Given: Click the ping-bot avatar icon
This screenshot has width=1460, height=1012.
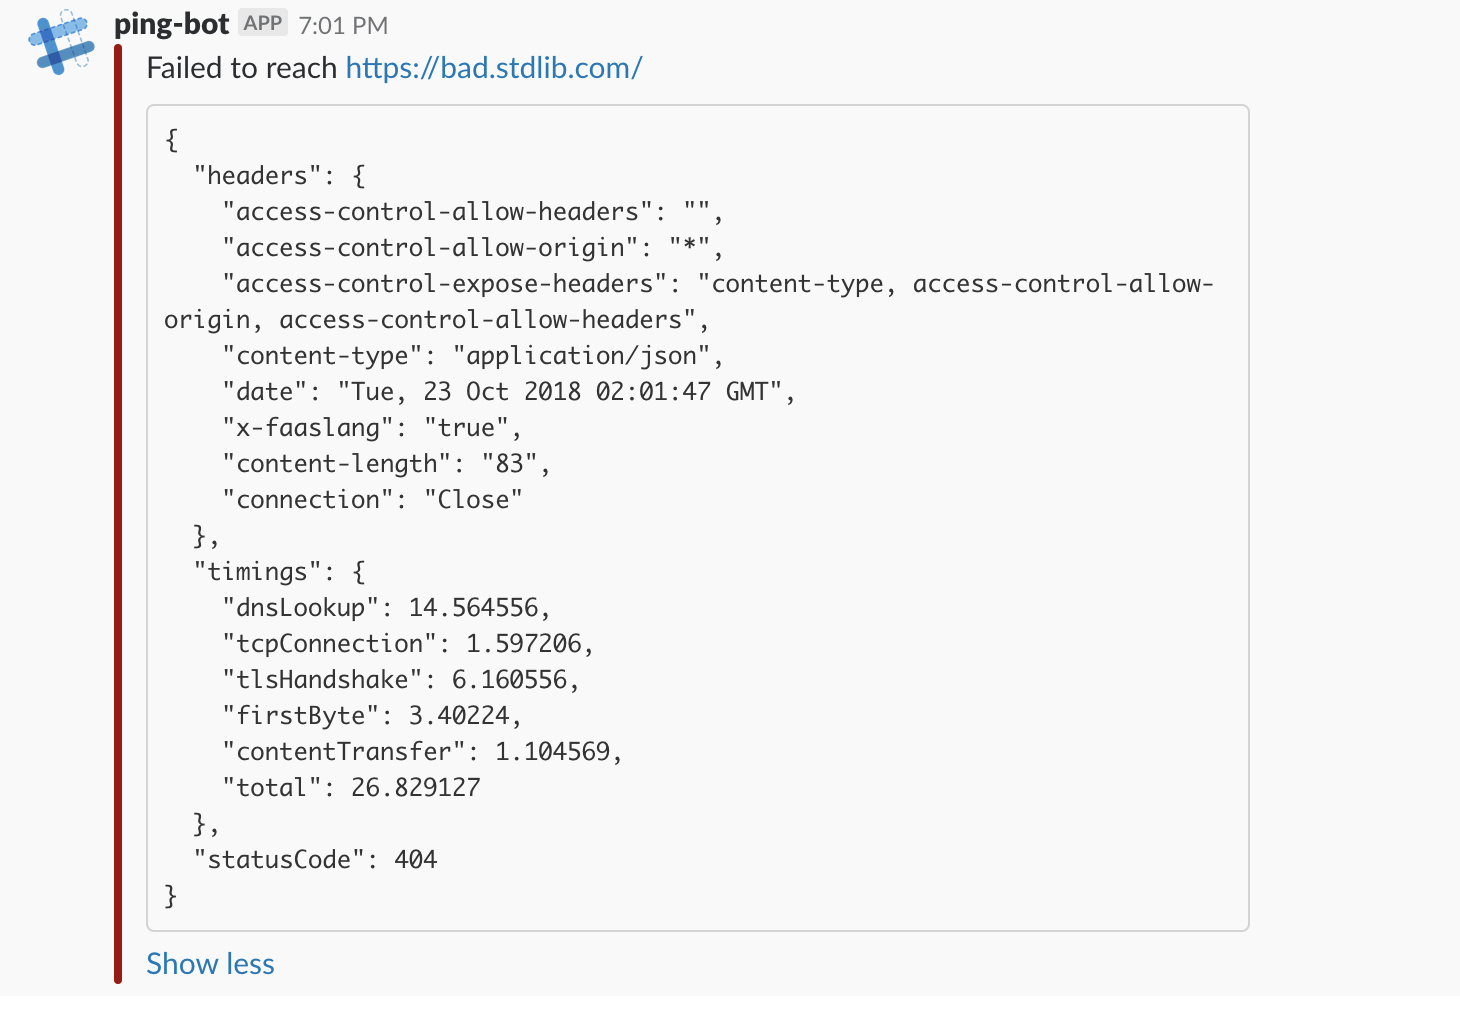Looking at the screenshot, I should [61, 42].
